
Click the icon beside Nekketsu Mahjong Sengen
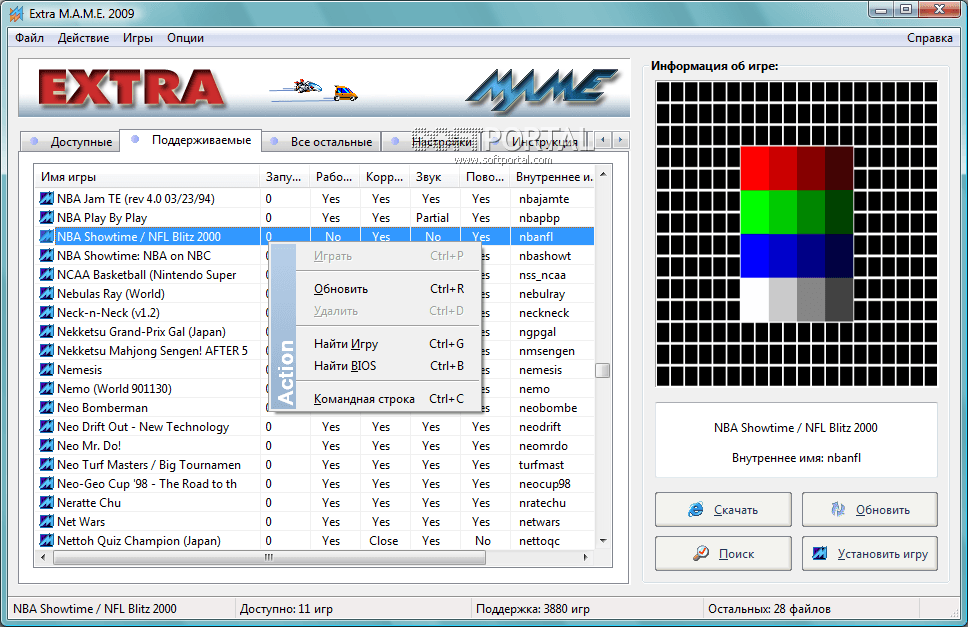coord(46,351)
